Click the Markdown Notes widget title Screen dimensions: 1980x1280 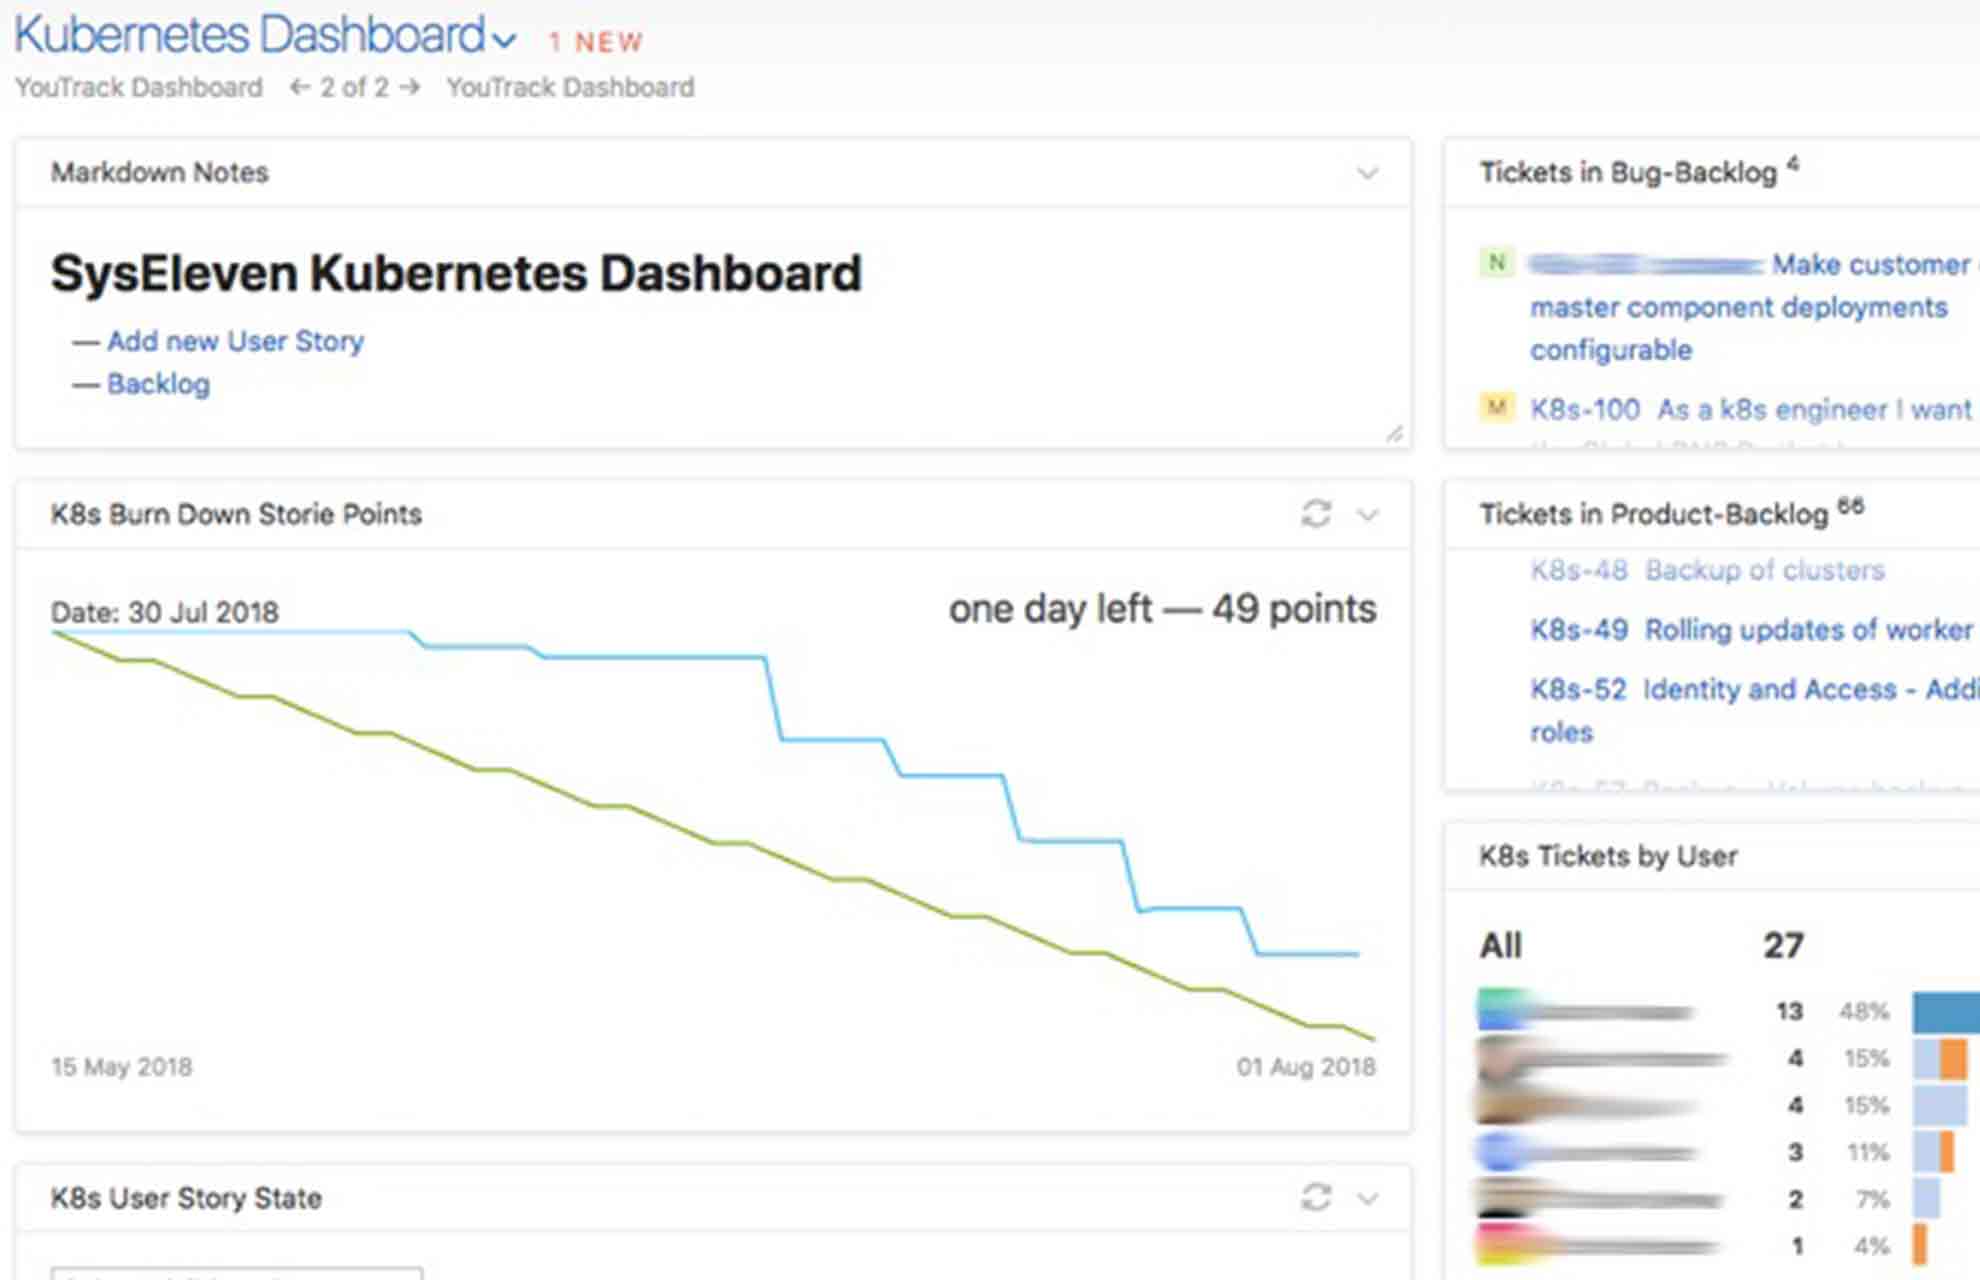pyautogui.click(x=160, y=173)
